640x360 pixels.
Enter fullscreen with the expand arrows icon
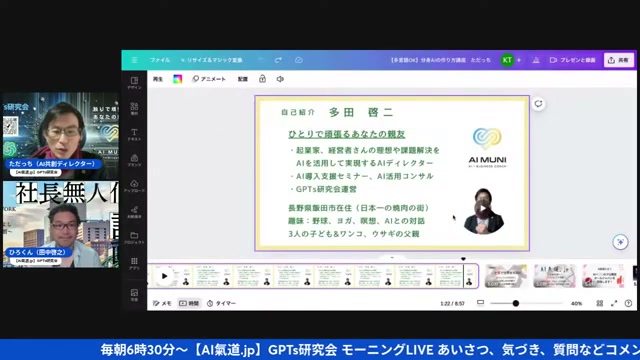pos(614,303)
